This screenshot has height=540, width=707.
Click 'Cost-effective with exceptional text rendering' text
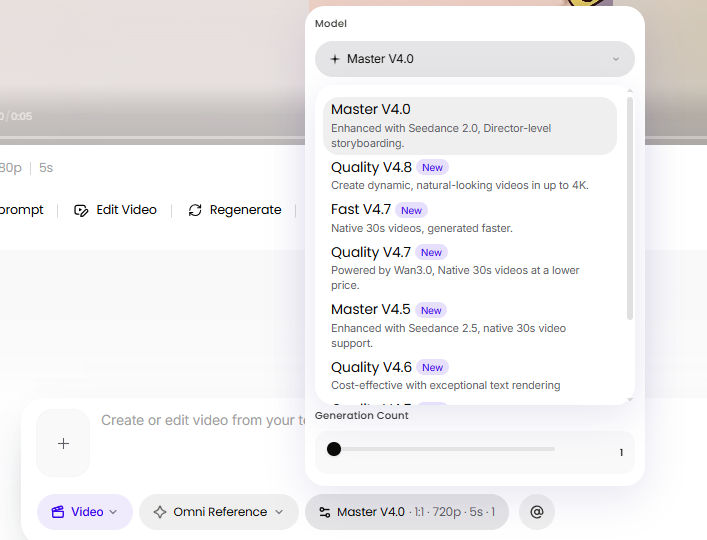coord(445,385)
